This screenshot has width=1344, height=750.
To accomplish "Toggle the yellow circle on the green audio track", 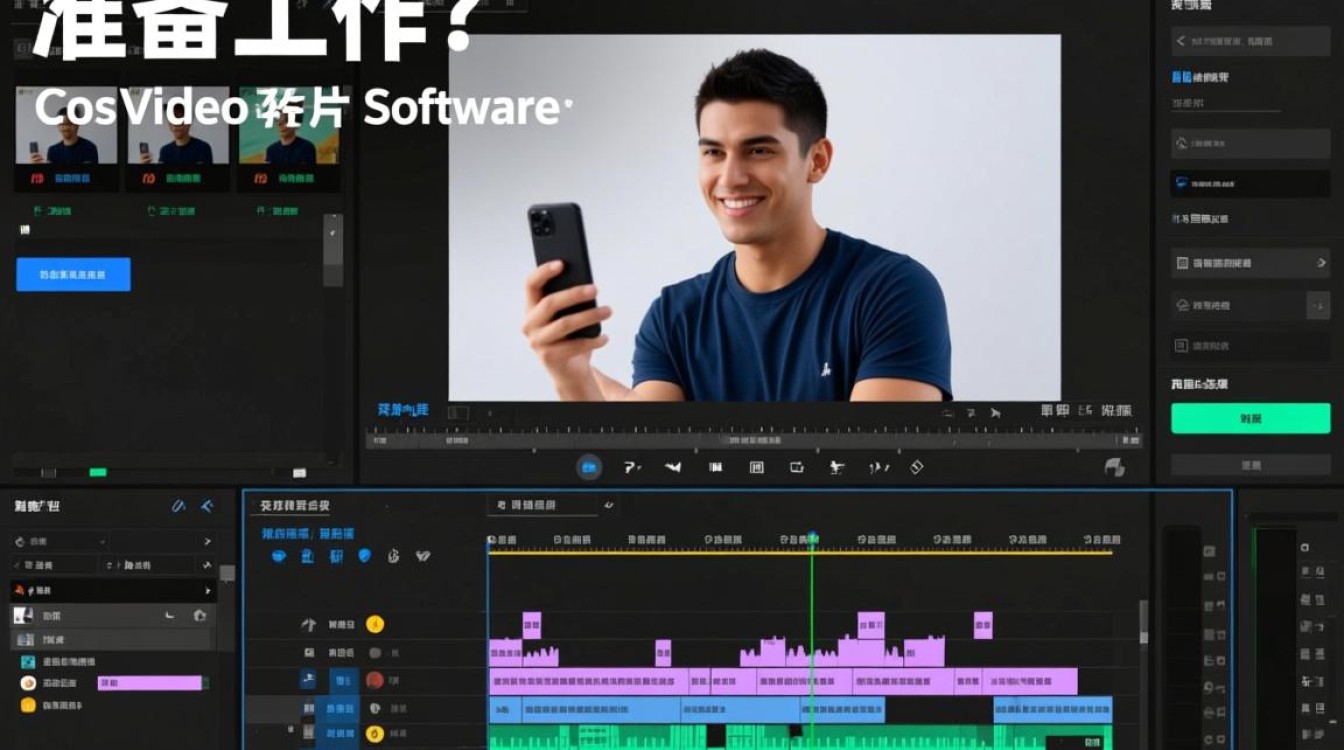I will 374,735.
